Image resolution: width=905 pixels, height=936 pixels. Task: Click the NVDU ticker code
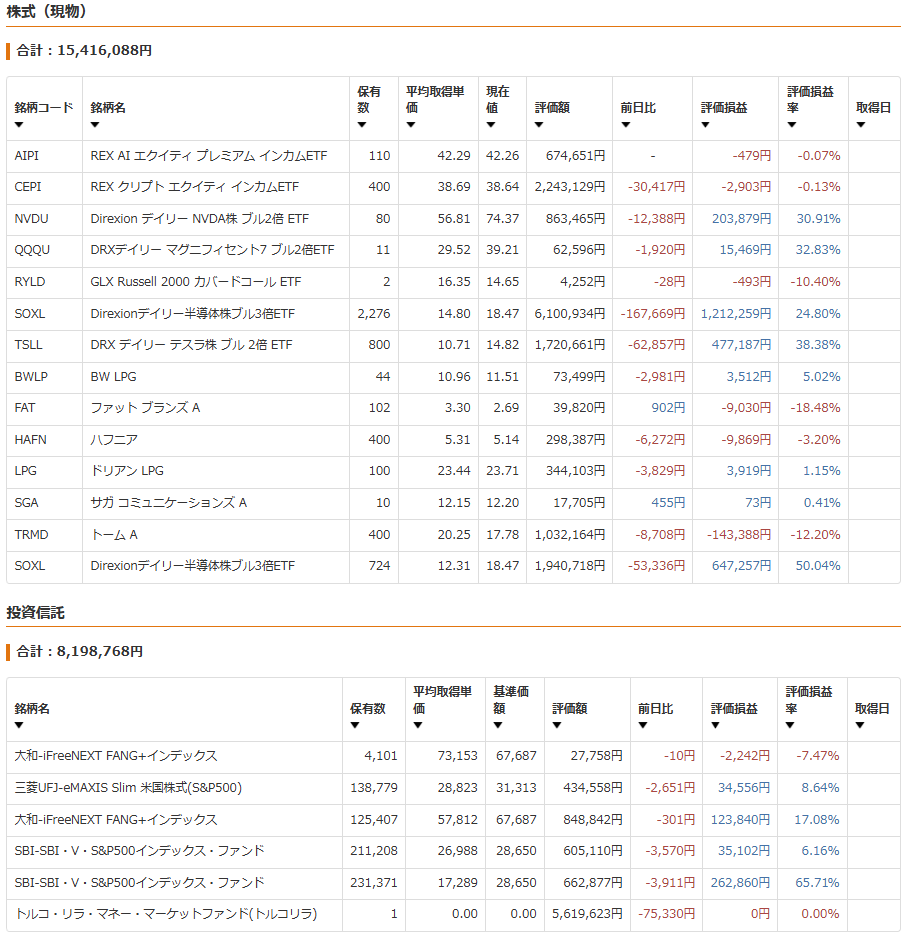pos(31,218)
